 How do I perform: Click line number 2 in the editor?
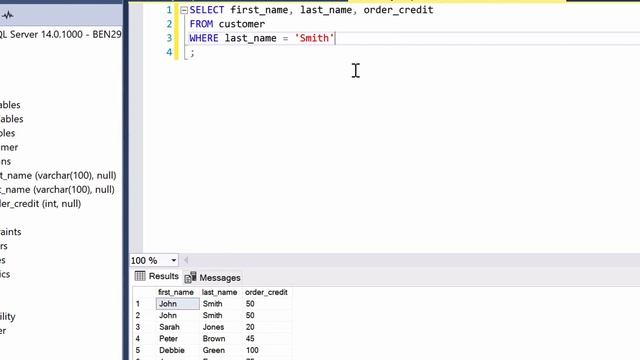point(169,24)
